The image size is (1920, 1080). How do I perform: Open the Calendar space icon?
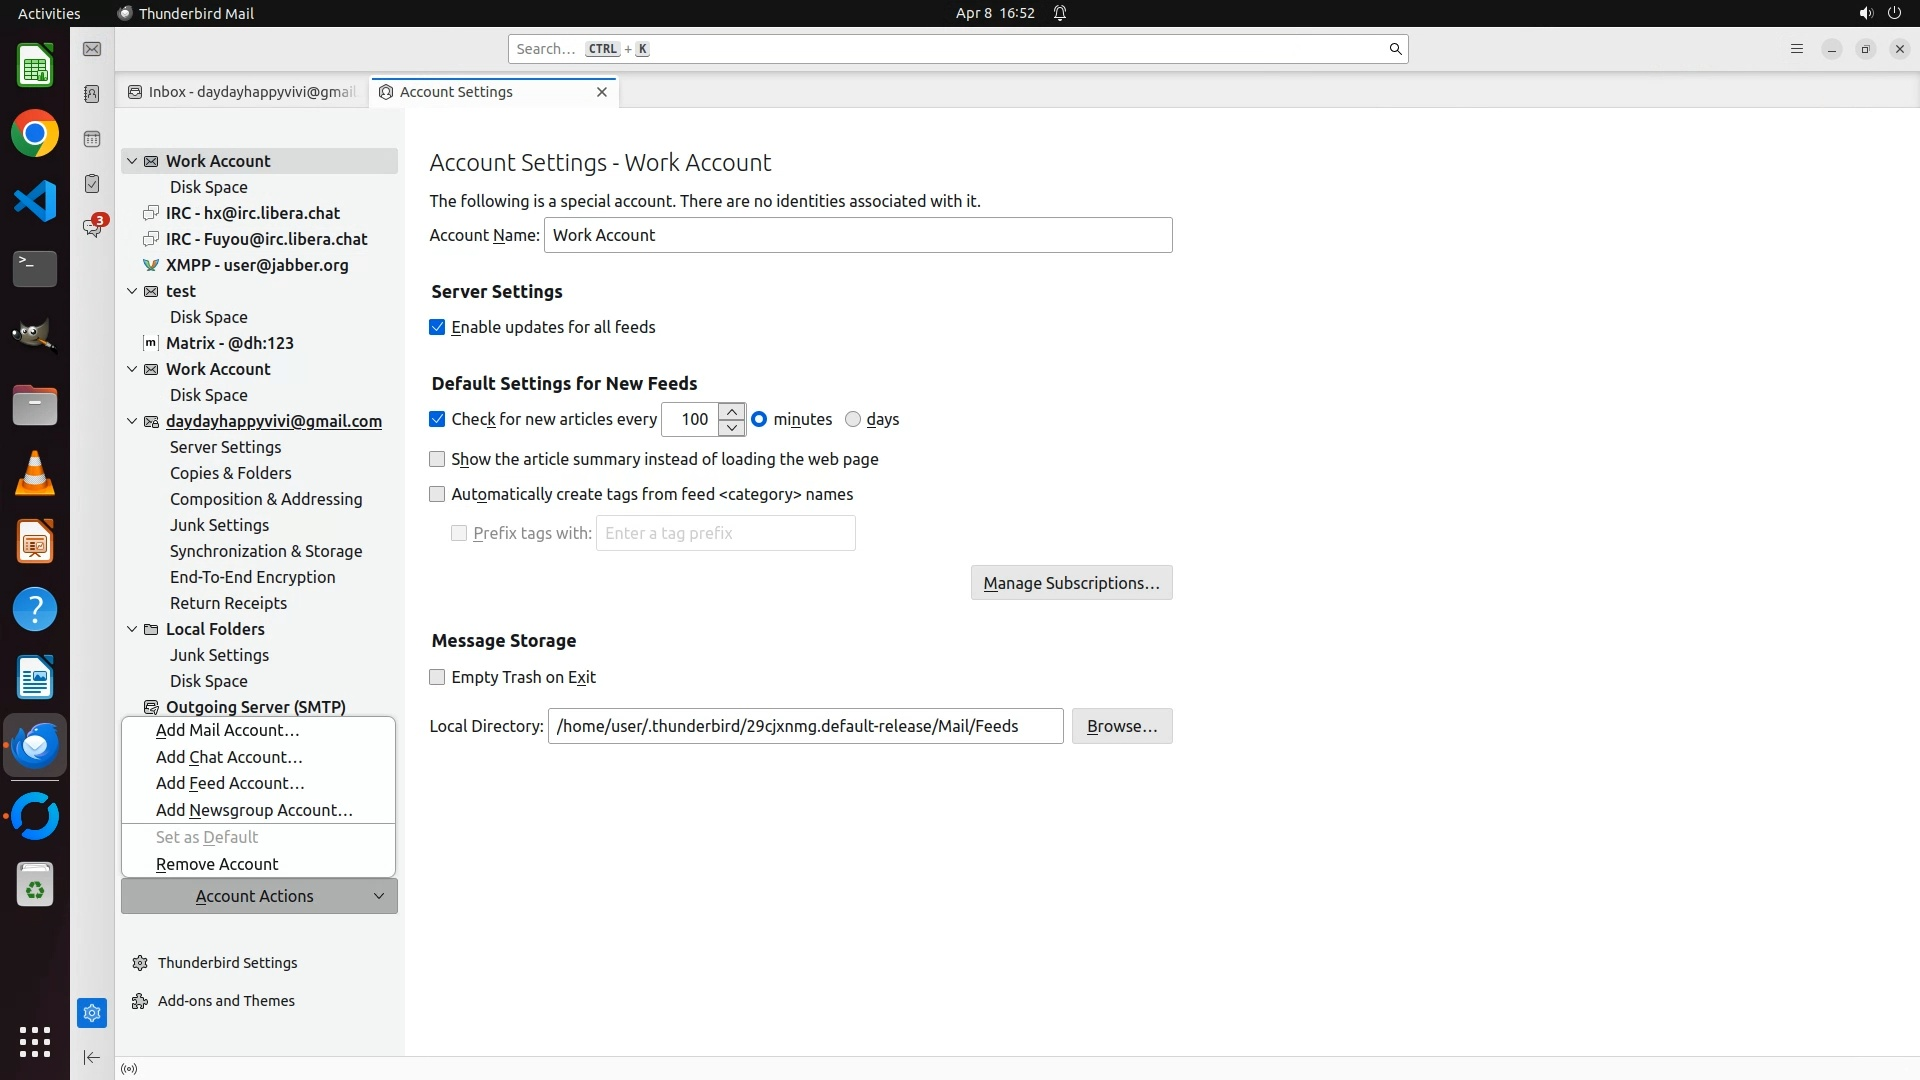coord(92,139)
